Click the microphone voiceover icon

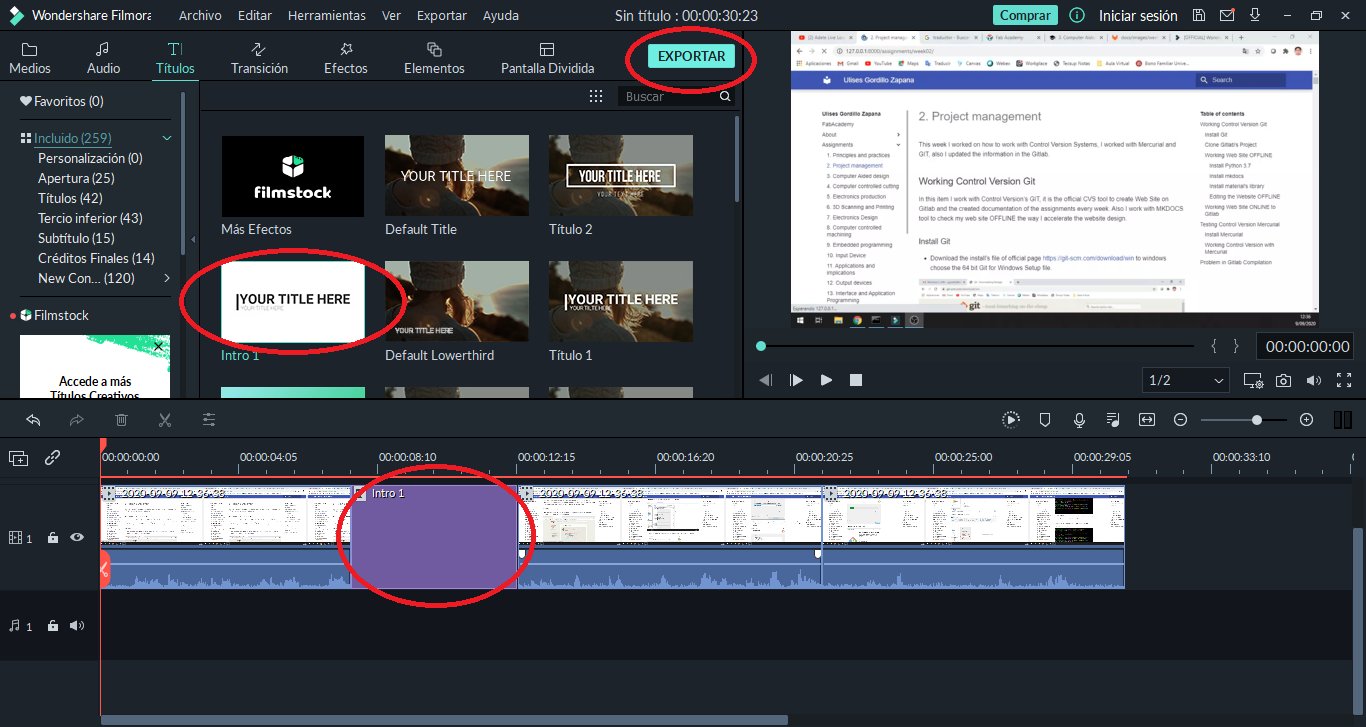(1079, 420)
